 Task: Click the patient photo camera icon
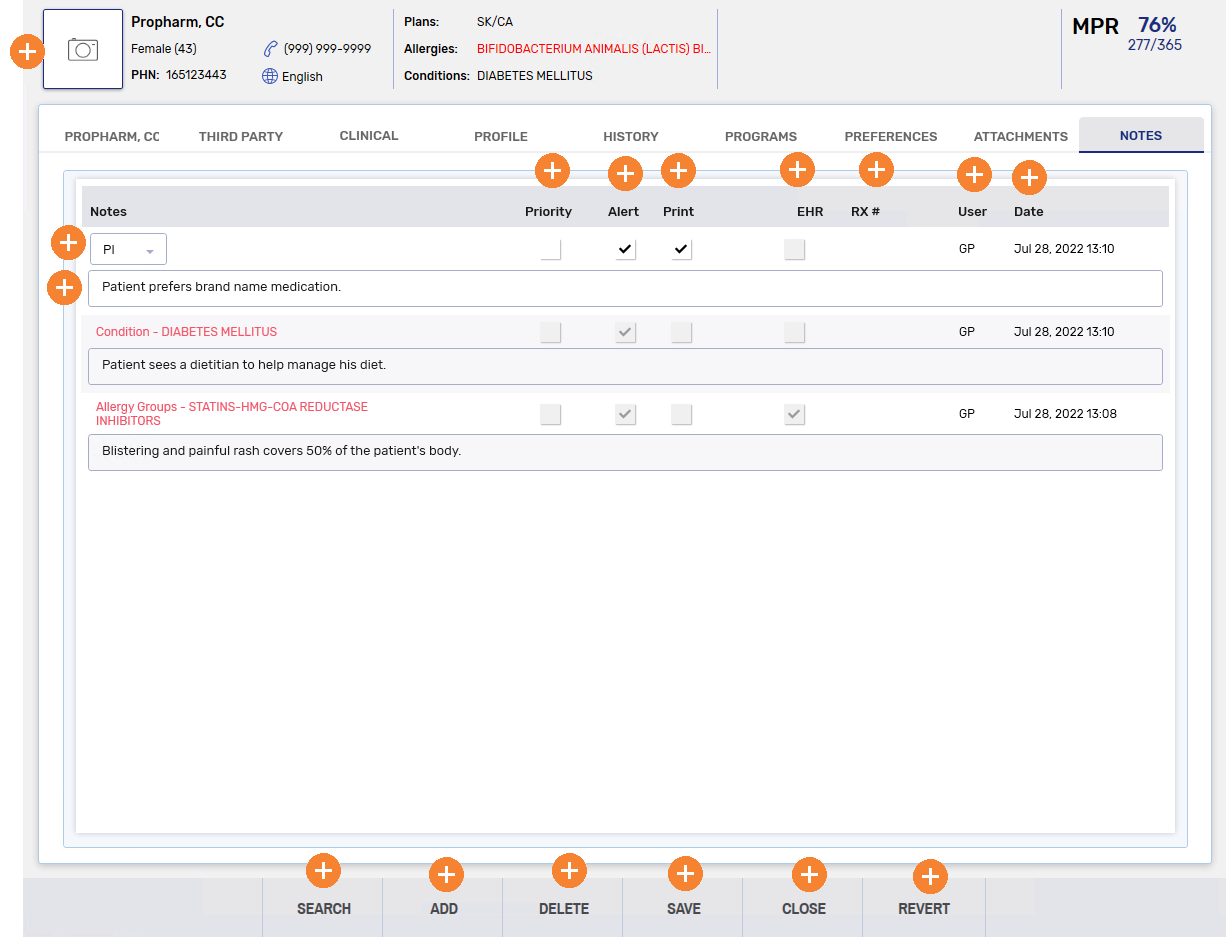pos(83,50)
